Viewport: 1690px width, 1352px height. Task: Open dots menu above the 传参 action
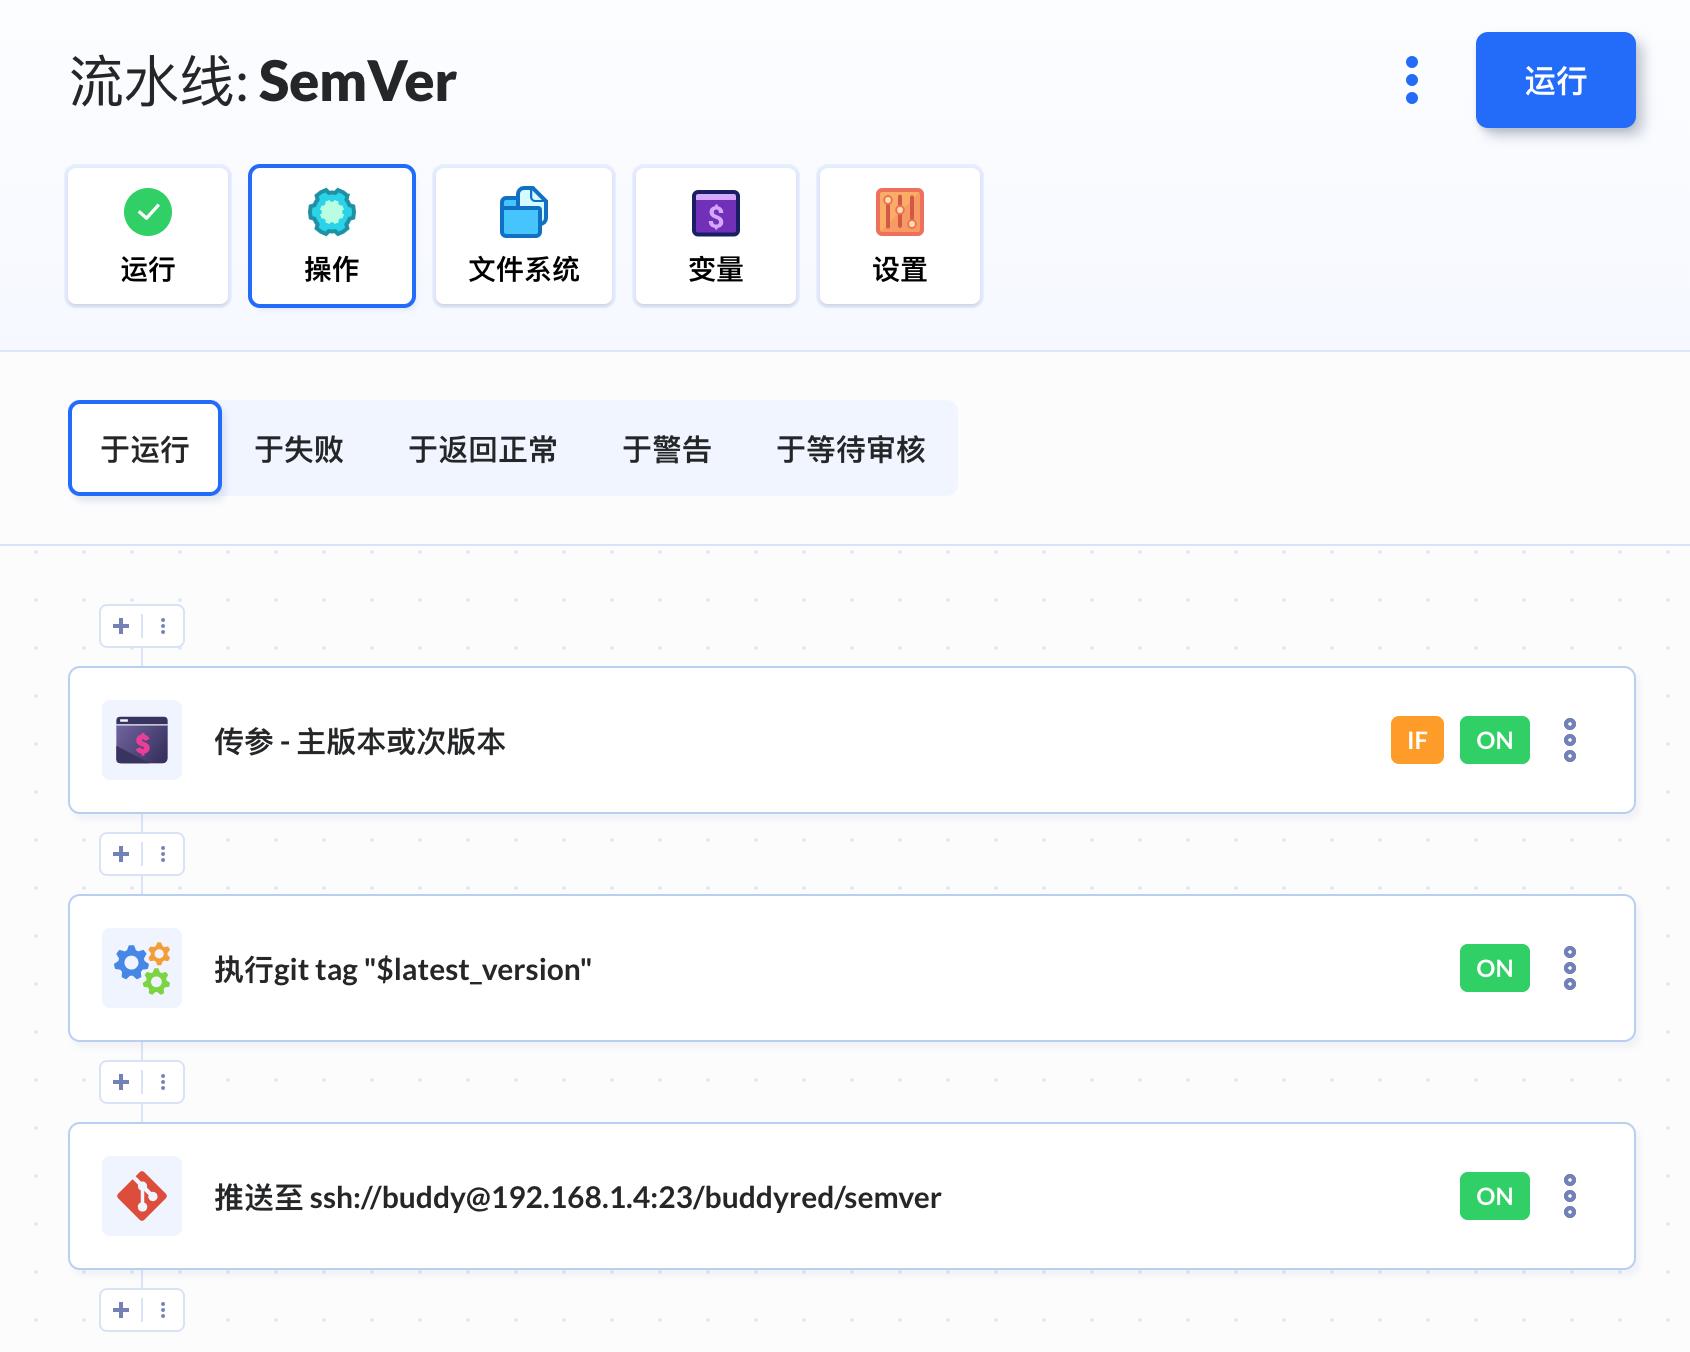pyautogui.click(x=163, y=626)
